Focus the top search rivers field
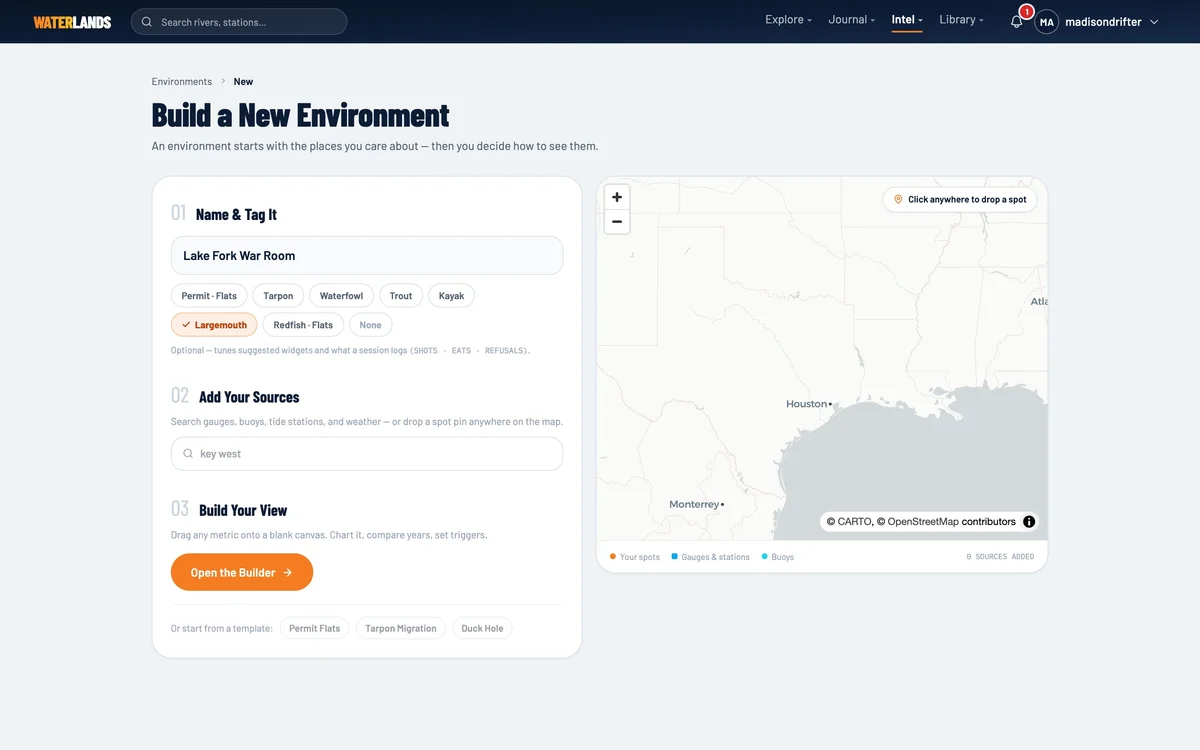1200x750 pixels. pos(239,22)
